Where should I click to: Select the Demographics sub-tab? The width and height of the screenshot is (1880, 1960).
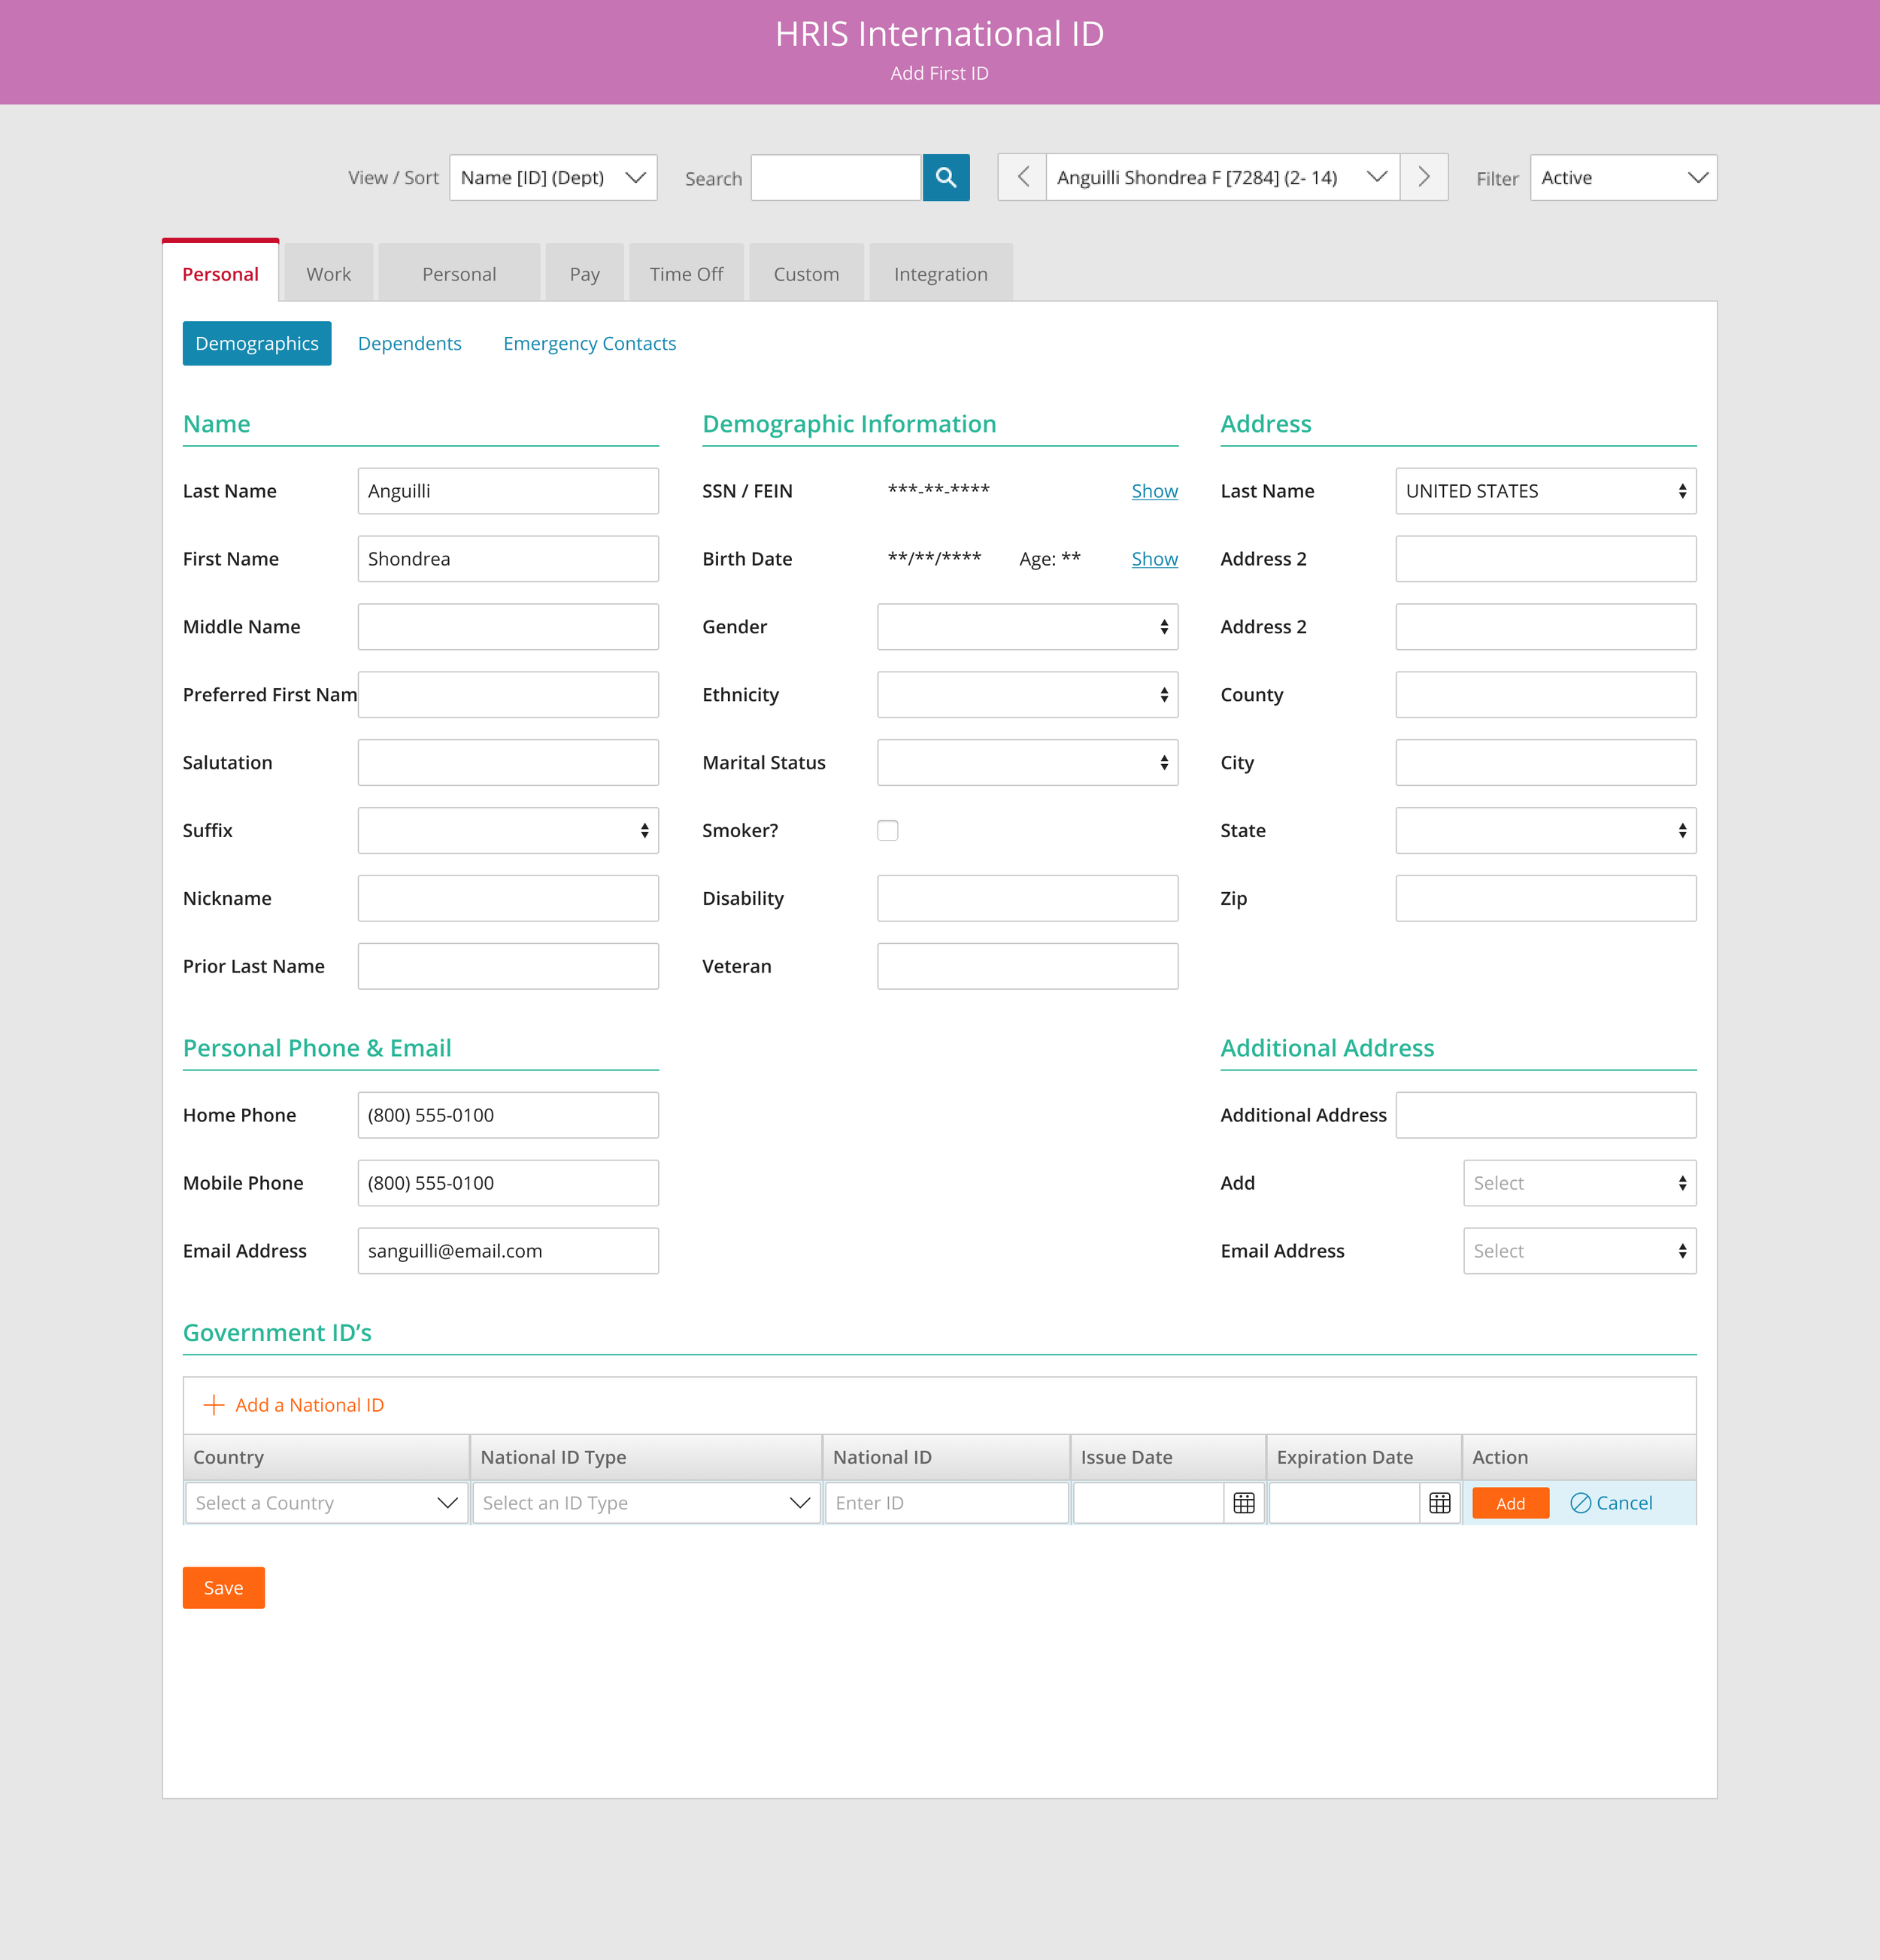pyautogui.click(x=257, y=343)
